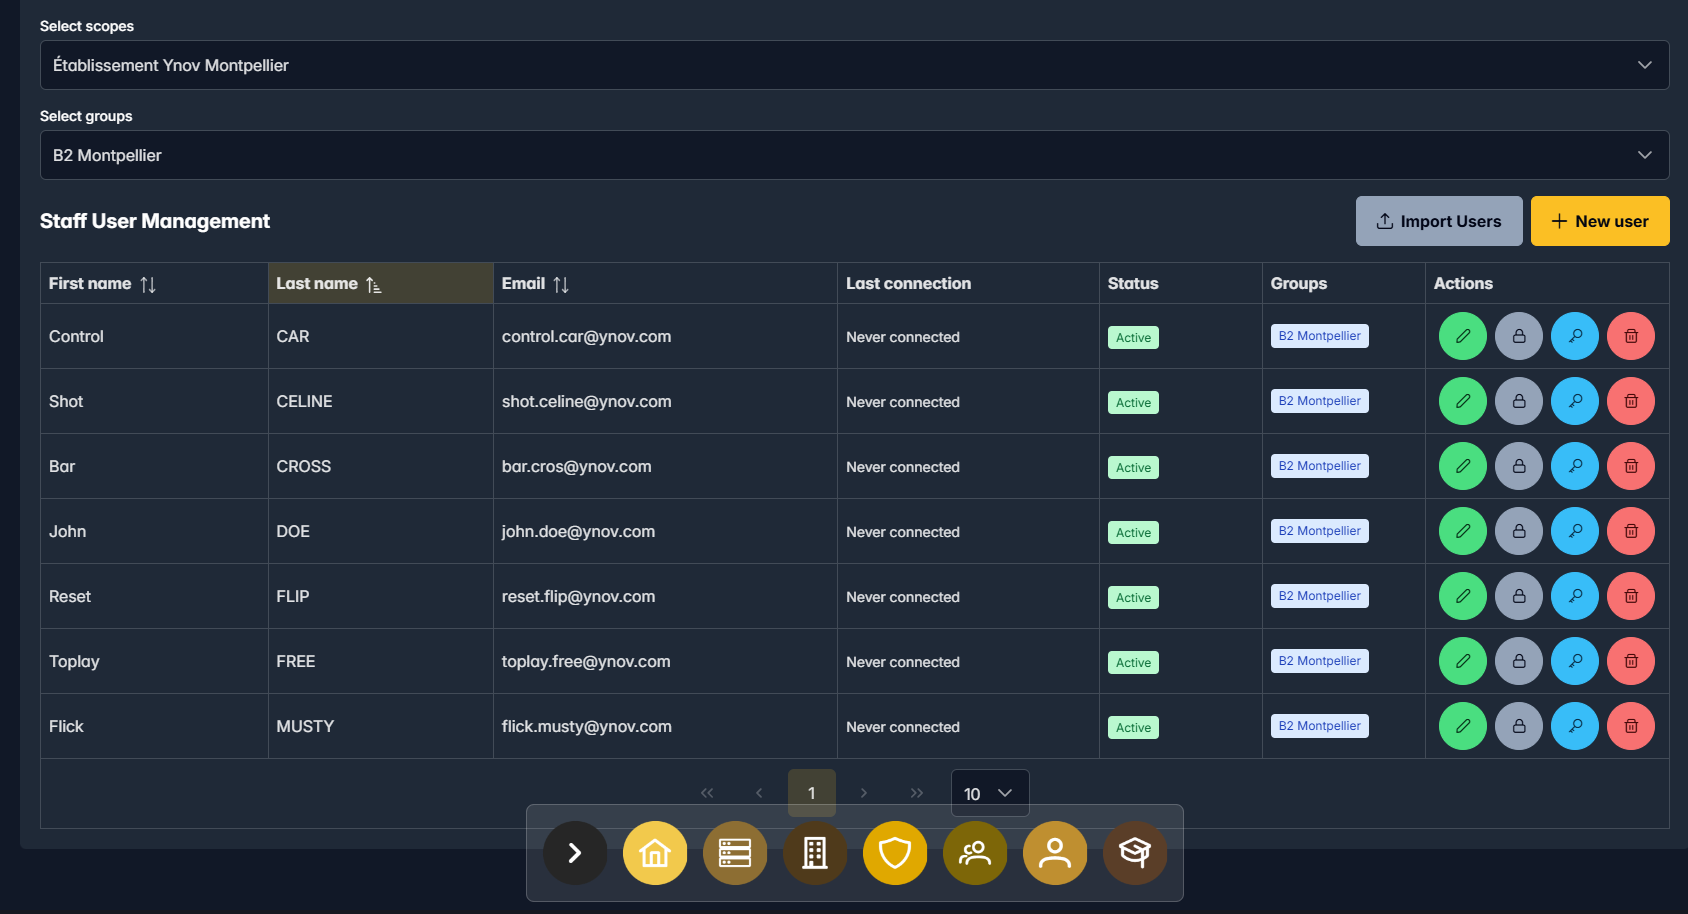
Task: Click the green edit pencil for Control CAR
Action: tap(1462, 336)
